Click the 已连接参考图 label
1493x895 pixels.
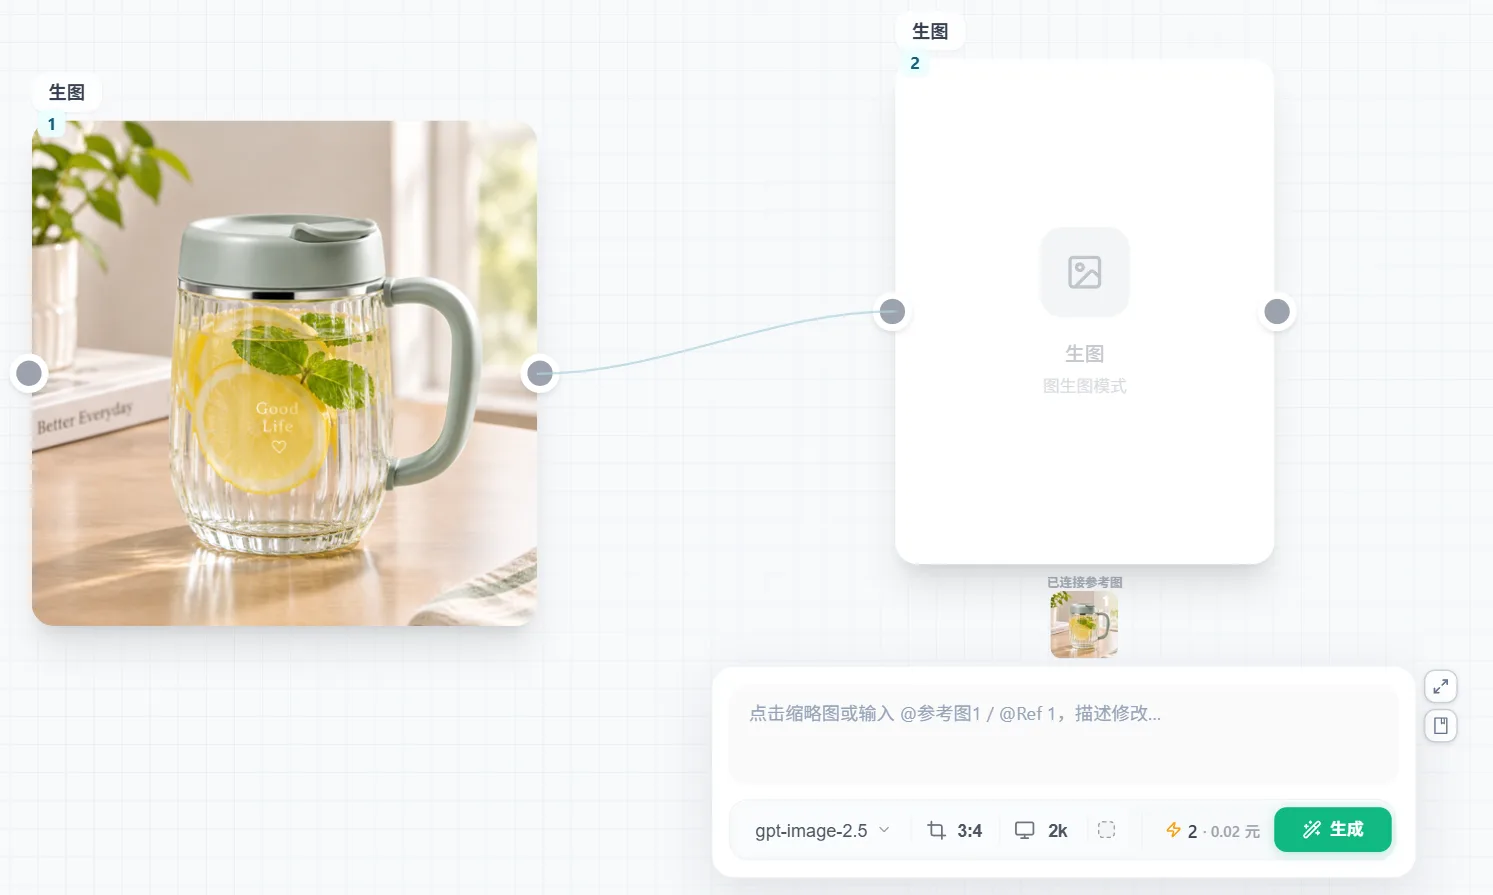click(x=1085, y=582)
